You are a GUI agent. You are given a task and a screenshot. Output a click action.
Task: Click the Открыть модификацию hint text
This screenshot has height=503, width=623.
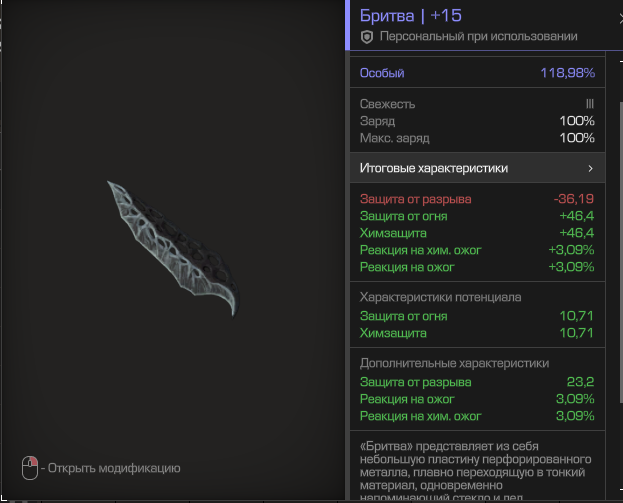[x=111, y=467]
